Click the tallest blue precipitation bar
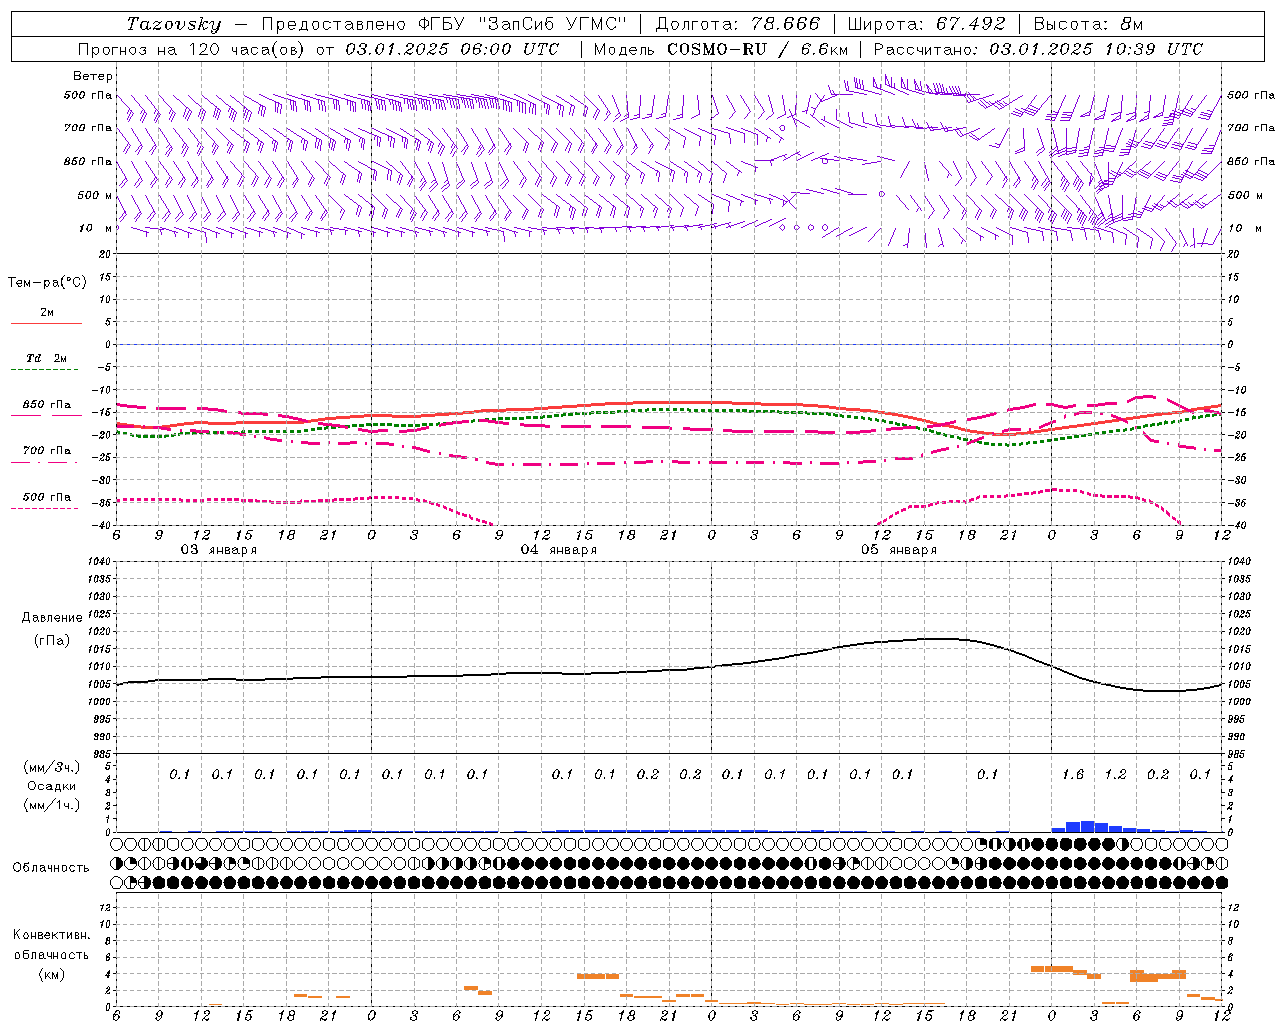 [1087, 826]
